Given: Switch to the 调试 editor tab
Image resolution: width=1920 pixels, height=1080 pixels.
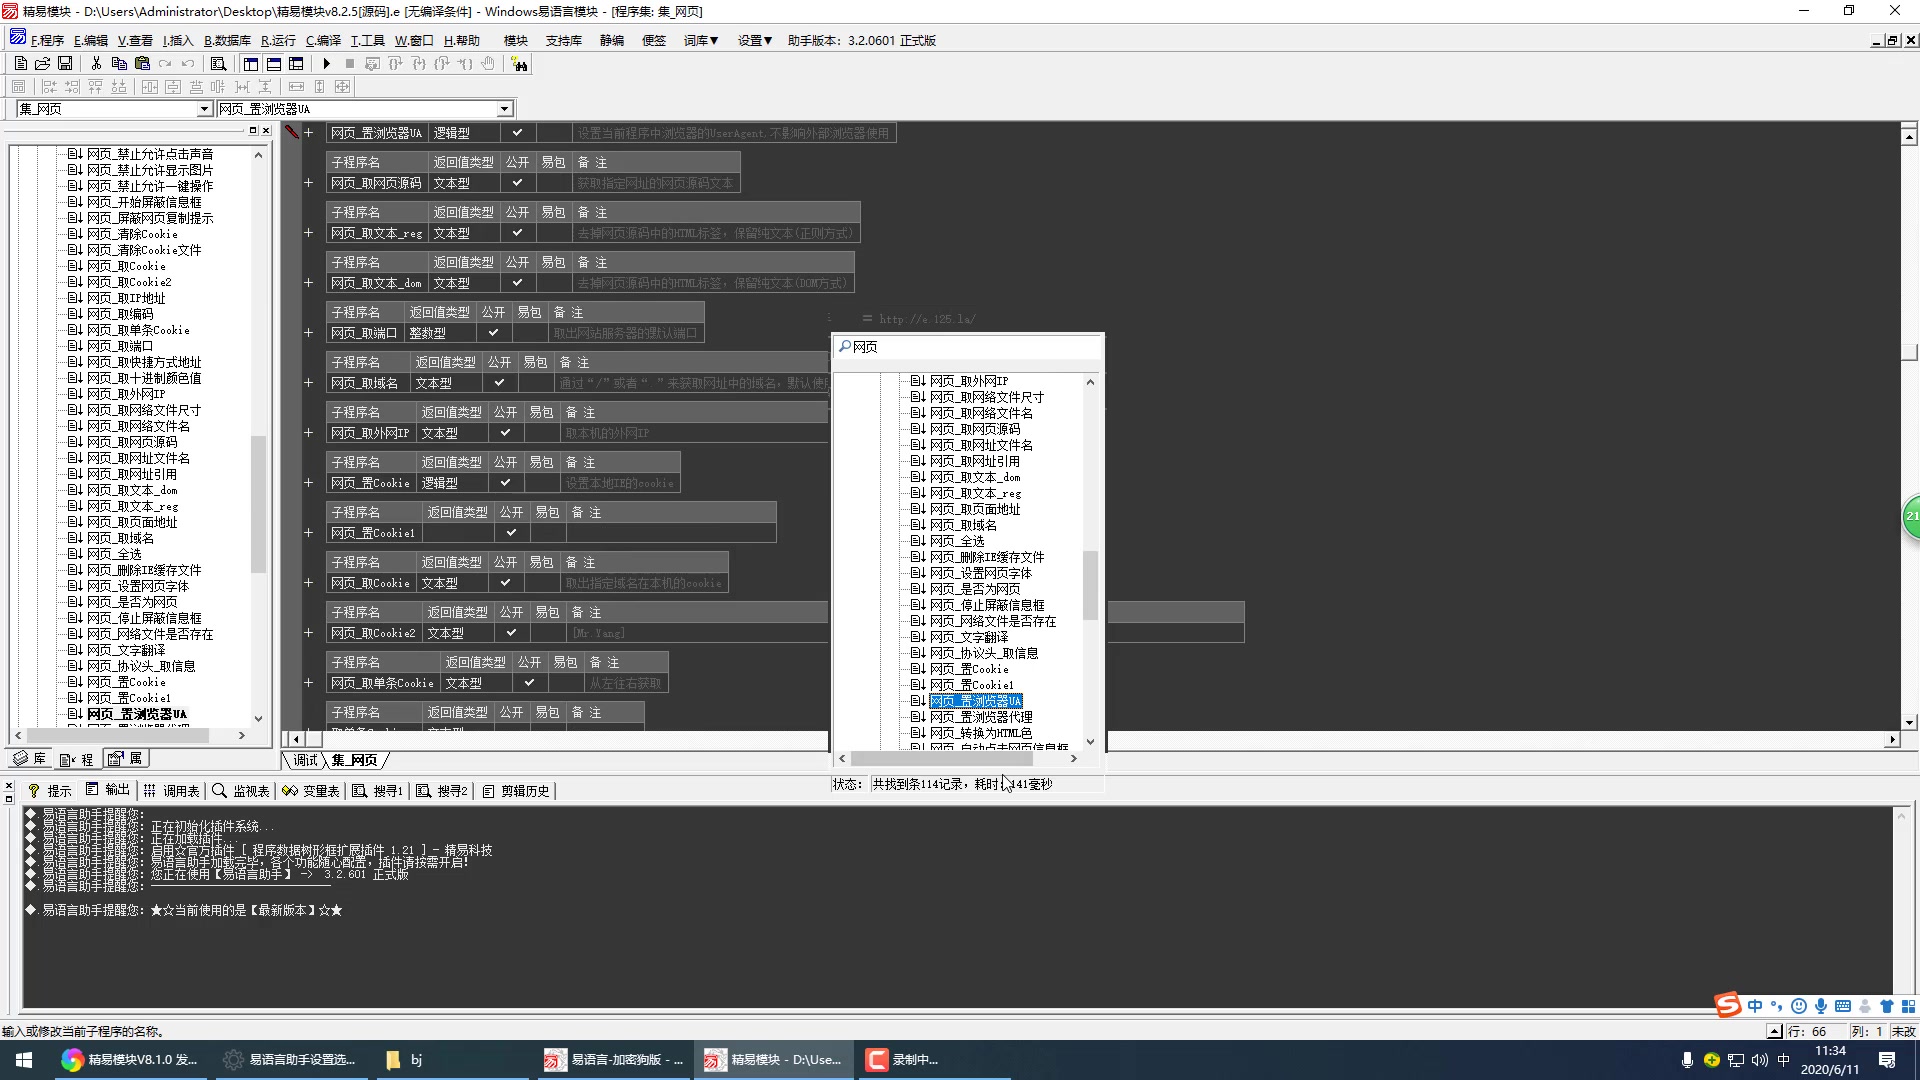Looking at the screenshot, I should 305,761.
